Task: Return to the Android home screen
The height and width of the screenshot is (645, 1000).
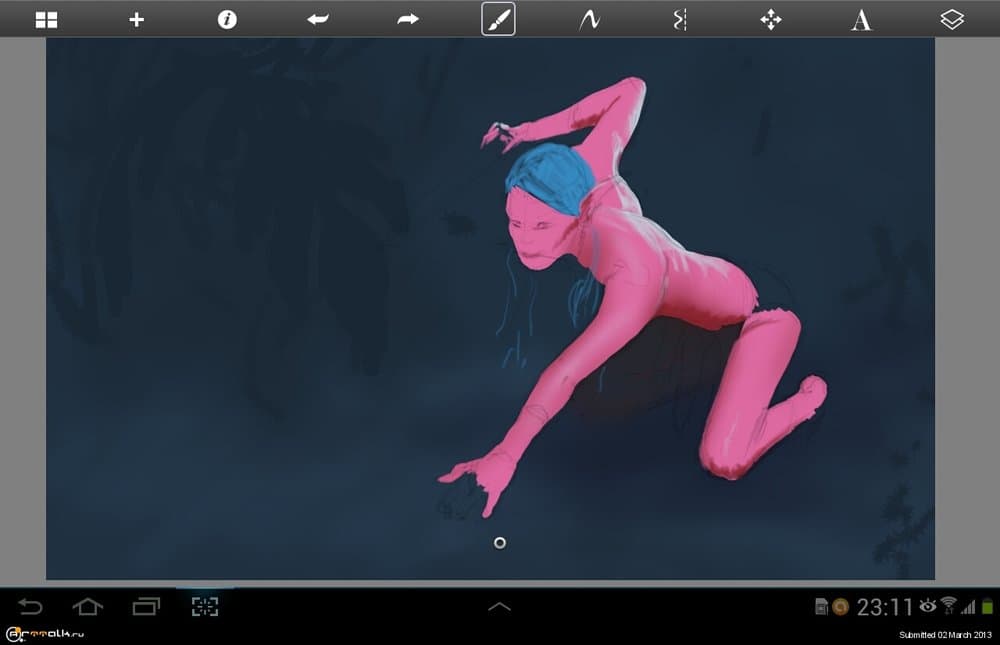Action: click(x=89, y=606)
